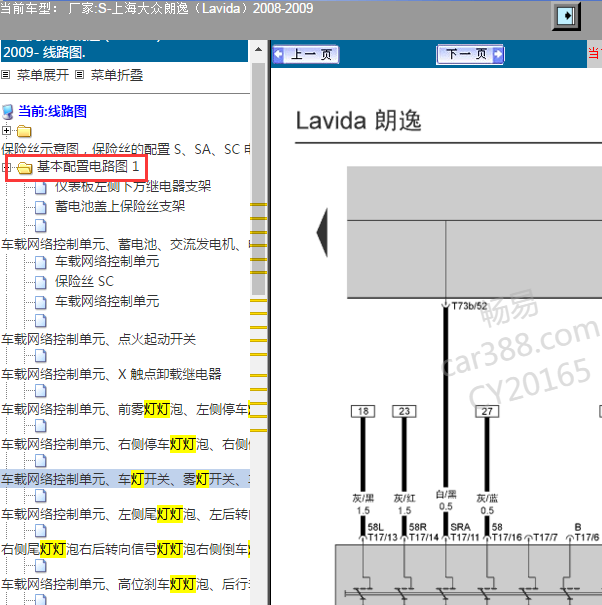Open 蓄电池盖上保险丝支架 page
Viewport: 602px width, 605px height.
(x=120, y=206)
